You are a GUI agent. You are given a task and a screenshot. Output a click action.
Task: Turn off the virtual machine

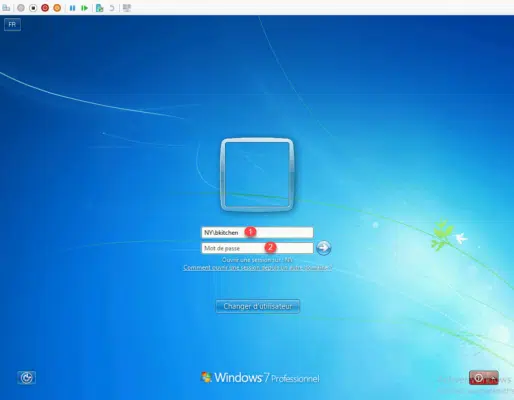pos(33,8)
